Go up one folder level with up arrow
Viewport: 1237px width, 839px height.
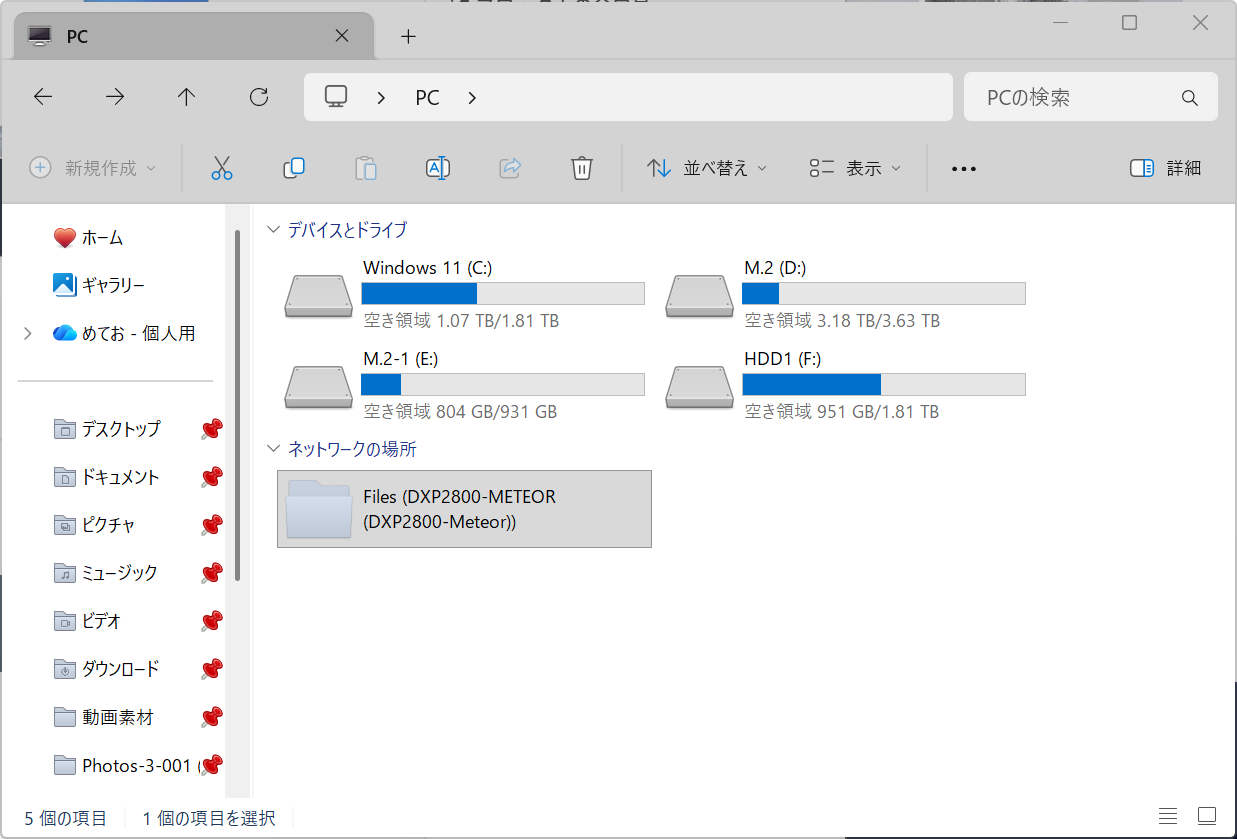coord(186,97)
